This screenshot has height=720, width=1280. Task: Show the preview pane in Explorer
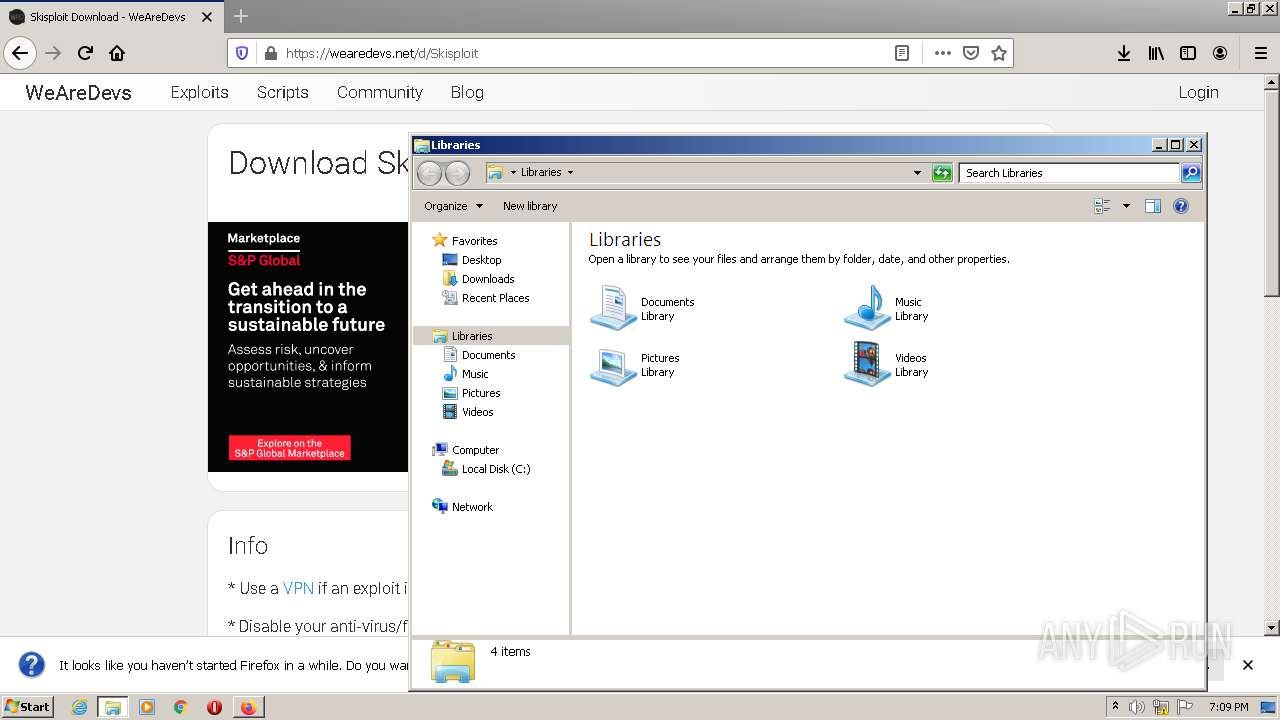(1152, 206)
